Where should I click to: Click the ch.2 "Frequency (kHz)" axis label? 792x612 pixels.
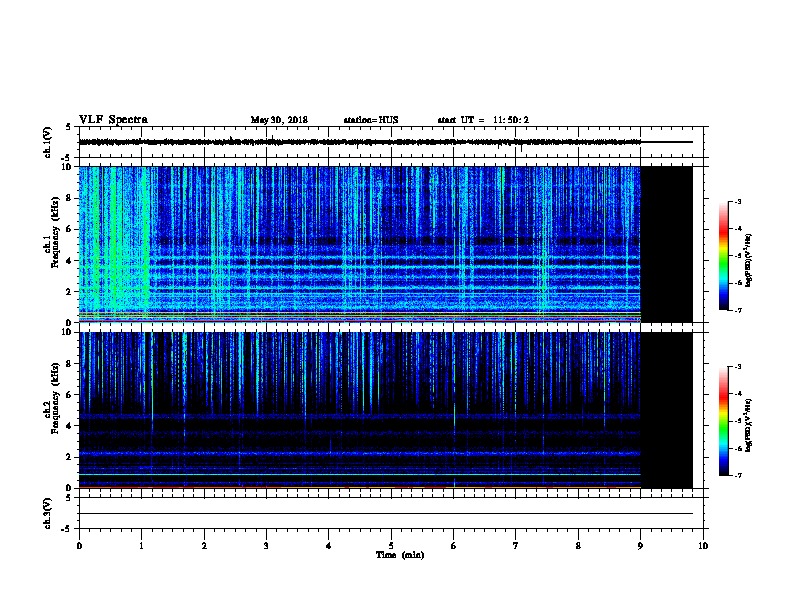(x=56, y=398)
